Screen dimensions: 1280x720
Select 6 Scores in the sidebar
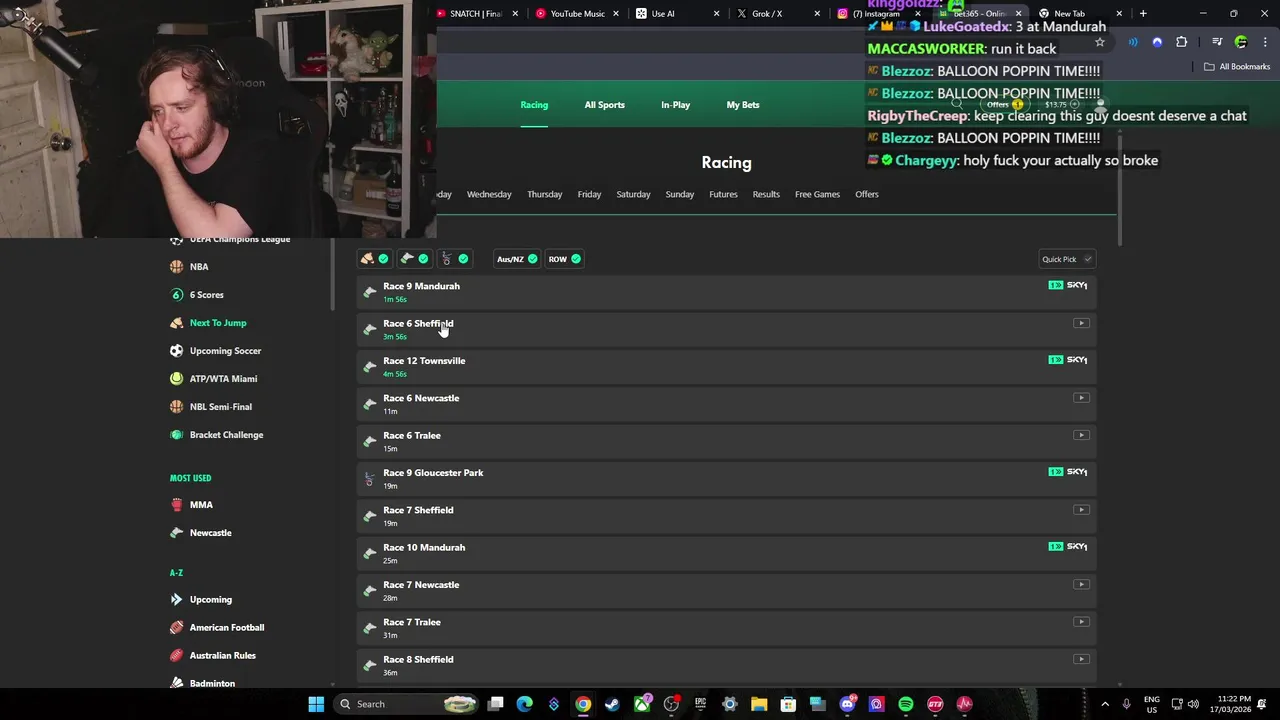207,295
